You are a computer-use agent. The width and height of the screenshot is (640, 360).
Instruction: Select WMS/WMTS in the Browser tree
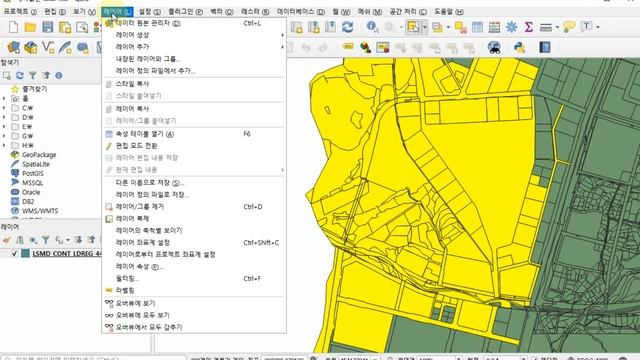coord(40,211)
